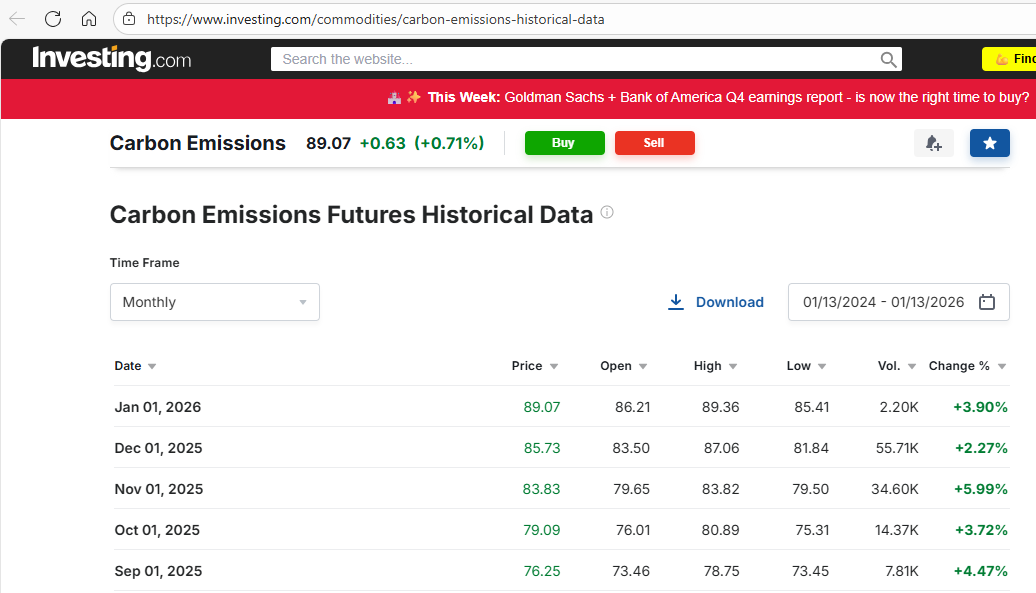The image size is (1036, 593).
Task: Open the Monthly time frame dropdown
Action: point(214,302)
